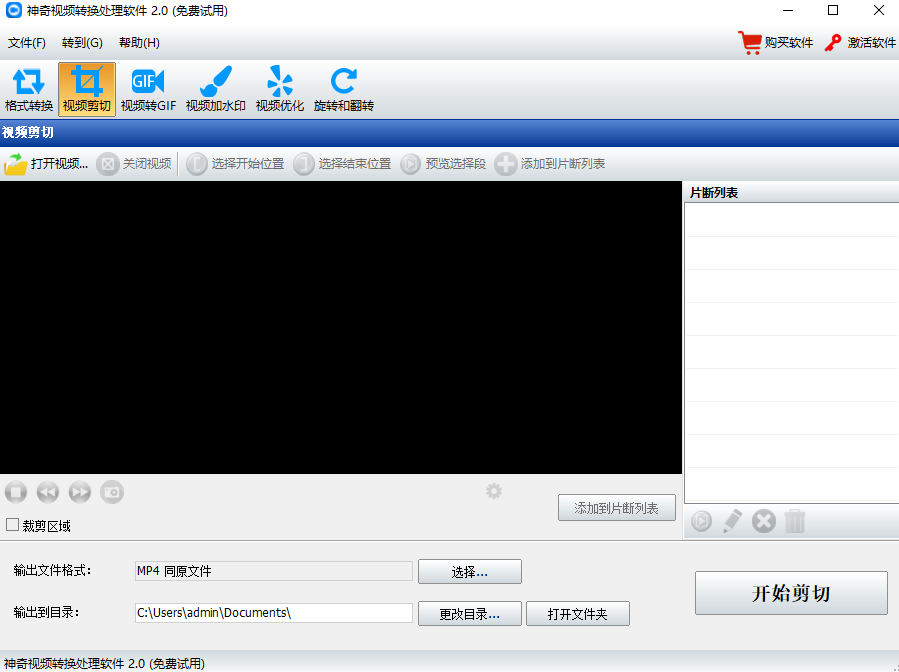Click the gear settings icon below video
Image resolution: width=899 pixels, height=672 pixels.
pyautogui.click(x=494, y=491)
